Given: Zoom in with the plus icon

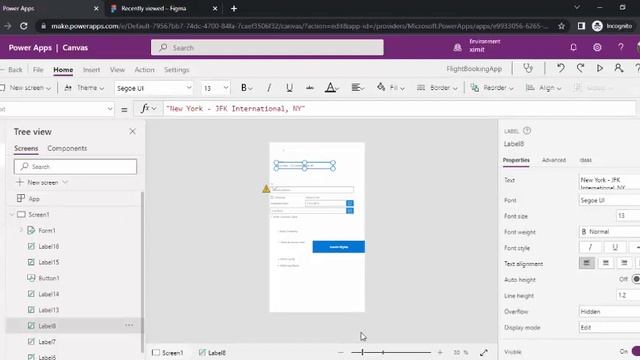Looking at the screenshot, I should pyautogui.click(x=440, y=352).
